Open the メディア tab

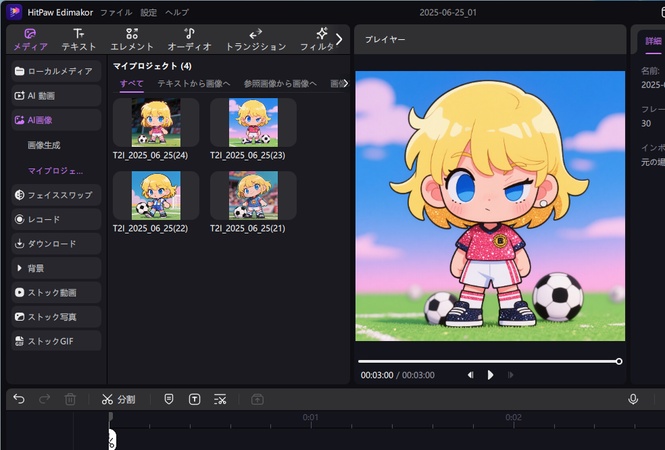pyautogui.click(x=30, y=39)
